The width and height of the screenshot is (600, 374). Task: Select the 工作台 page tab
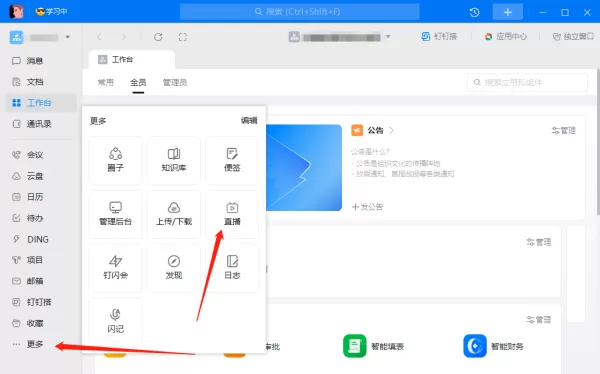point(132,60)
